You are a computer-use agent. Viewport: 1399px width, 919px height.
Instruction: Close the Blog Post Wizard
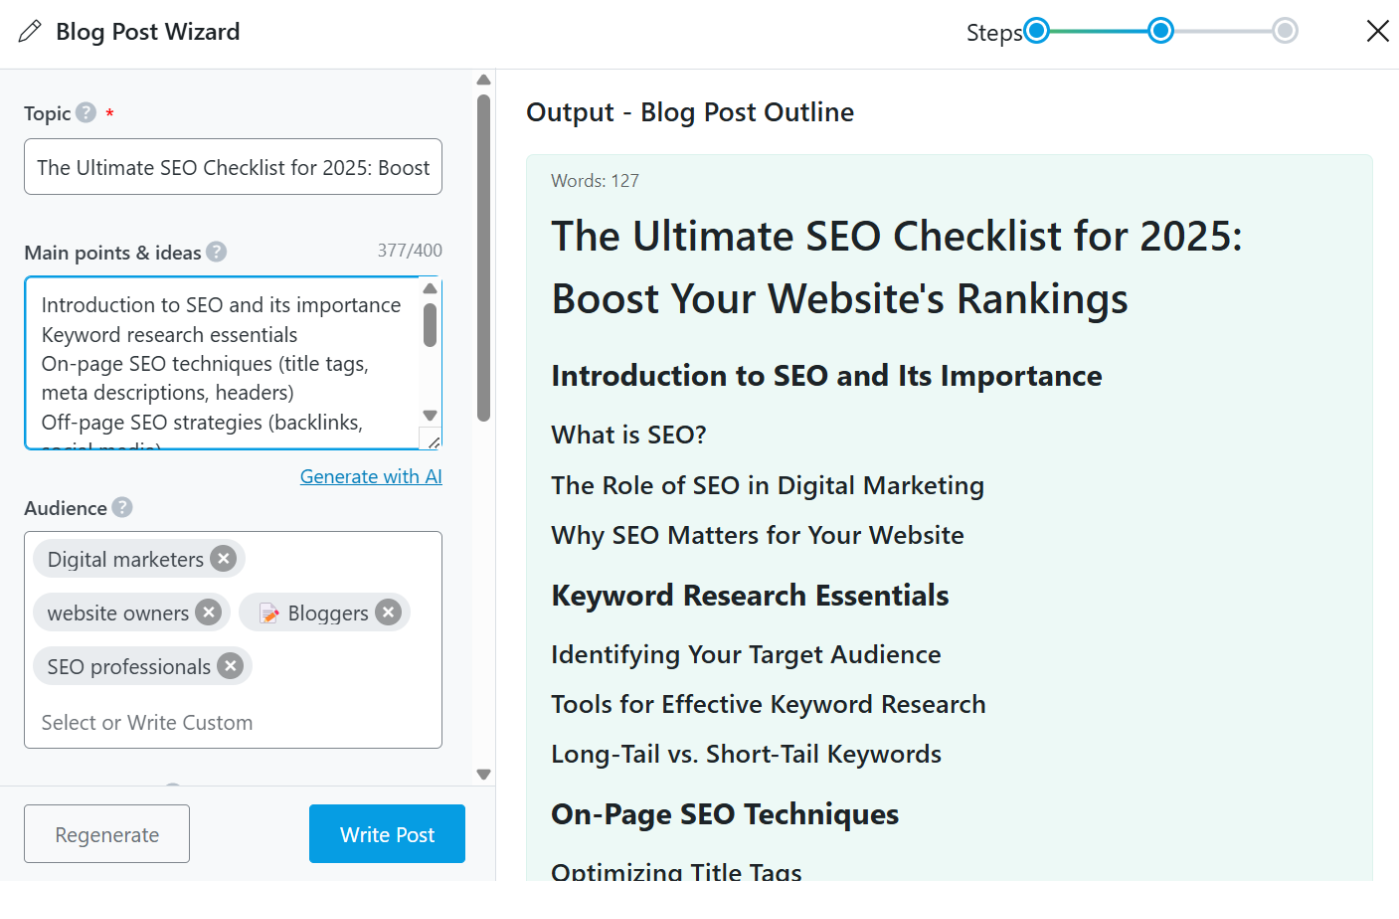pos(1377,32)
